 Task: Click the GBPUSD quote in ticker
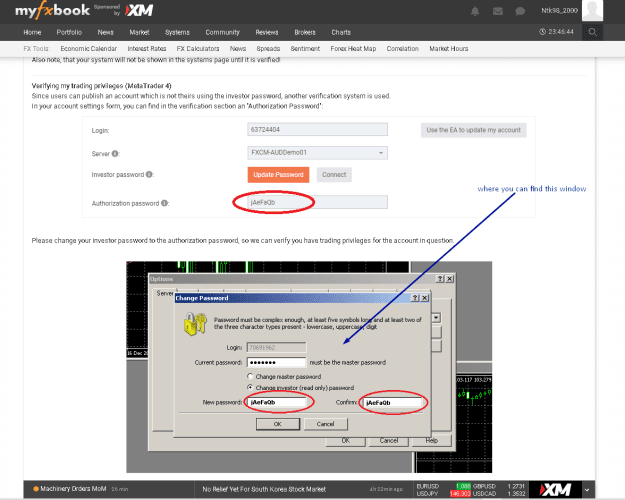(499, 486)
